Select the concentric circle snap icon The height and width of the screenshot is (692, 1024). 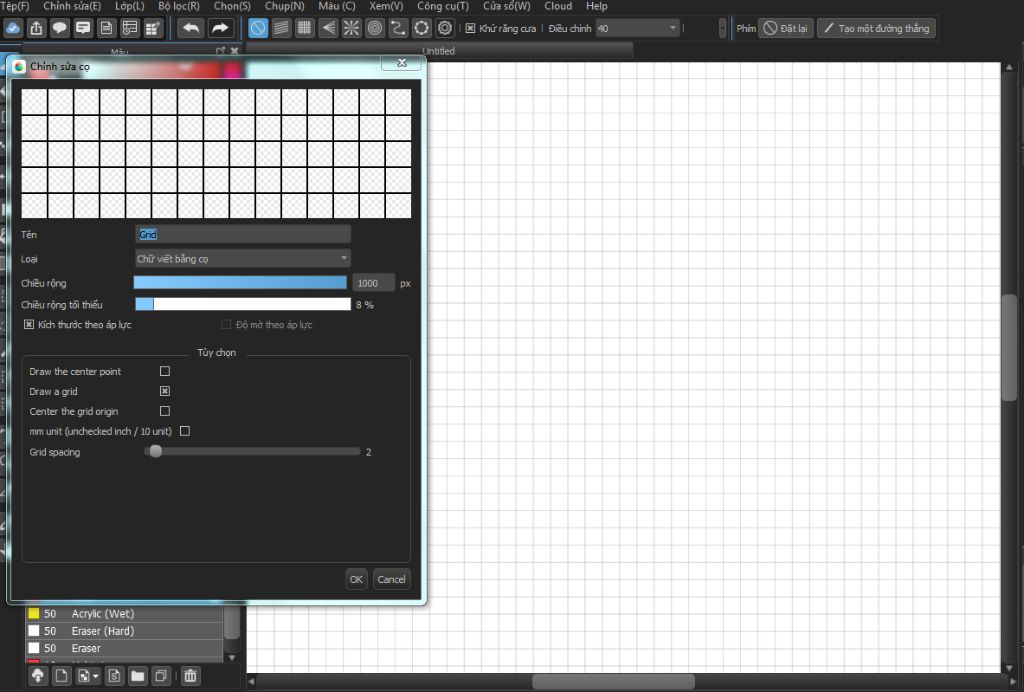(x=375, y=28)
